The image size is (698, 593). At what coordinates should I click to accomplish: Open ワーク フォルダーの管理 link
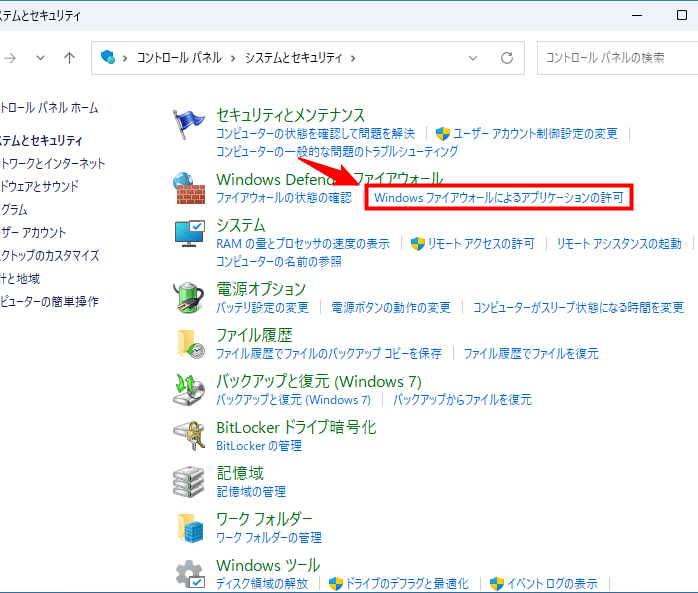pyautogui.click(x=269, y=538)
